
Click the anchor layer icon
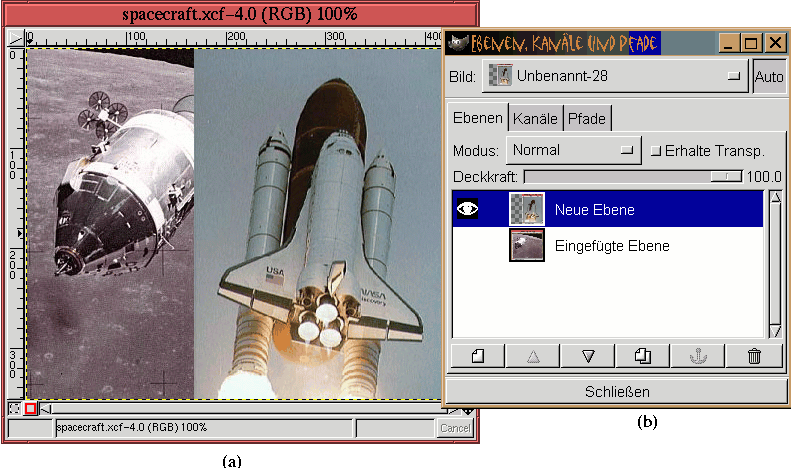[699, 356]
